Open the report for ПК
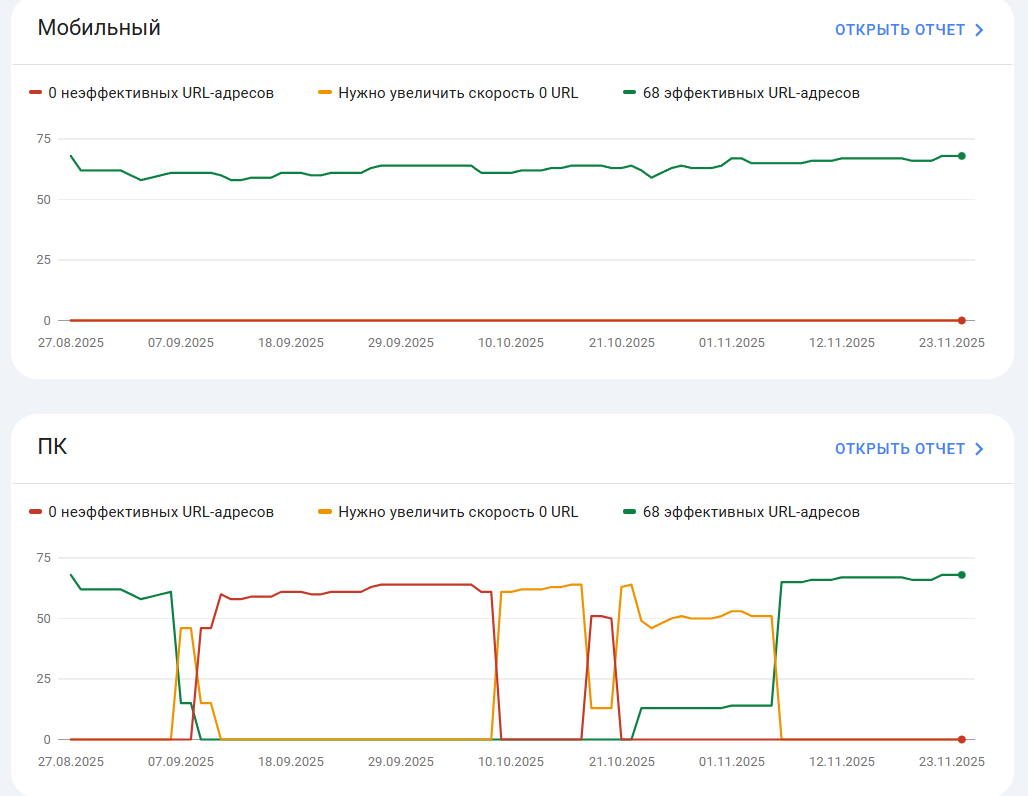The width and height of the screenshot is (1028, 796). pos(900,449)
